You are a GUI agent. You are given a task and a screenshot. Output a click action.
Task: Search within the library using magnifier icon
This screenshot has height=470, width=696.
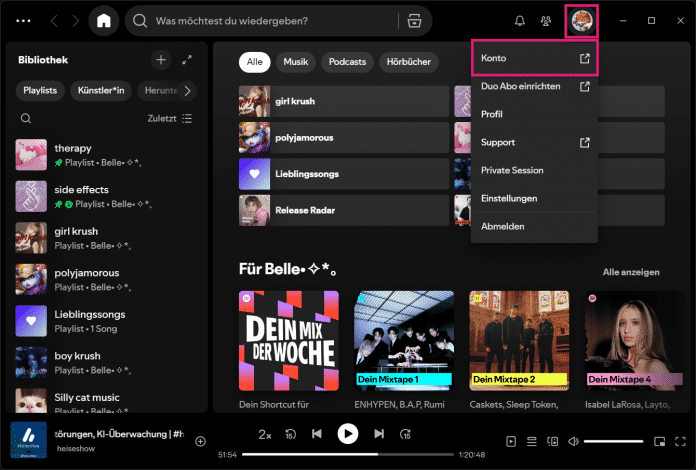tap(26, 118)
